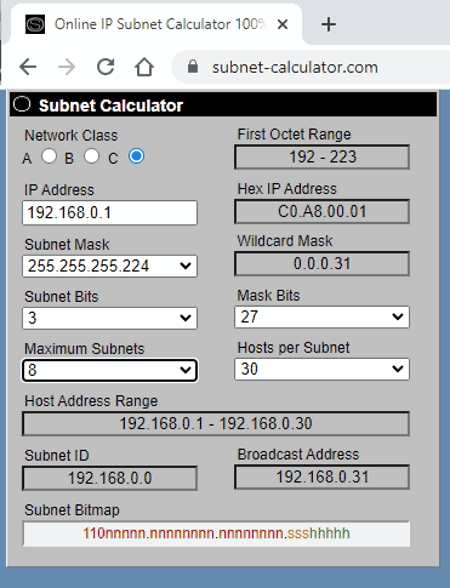Open the Hosts per Subnet dropdown
Viewport: 450px width, 588px height.
322,369
